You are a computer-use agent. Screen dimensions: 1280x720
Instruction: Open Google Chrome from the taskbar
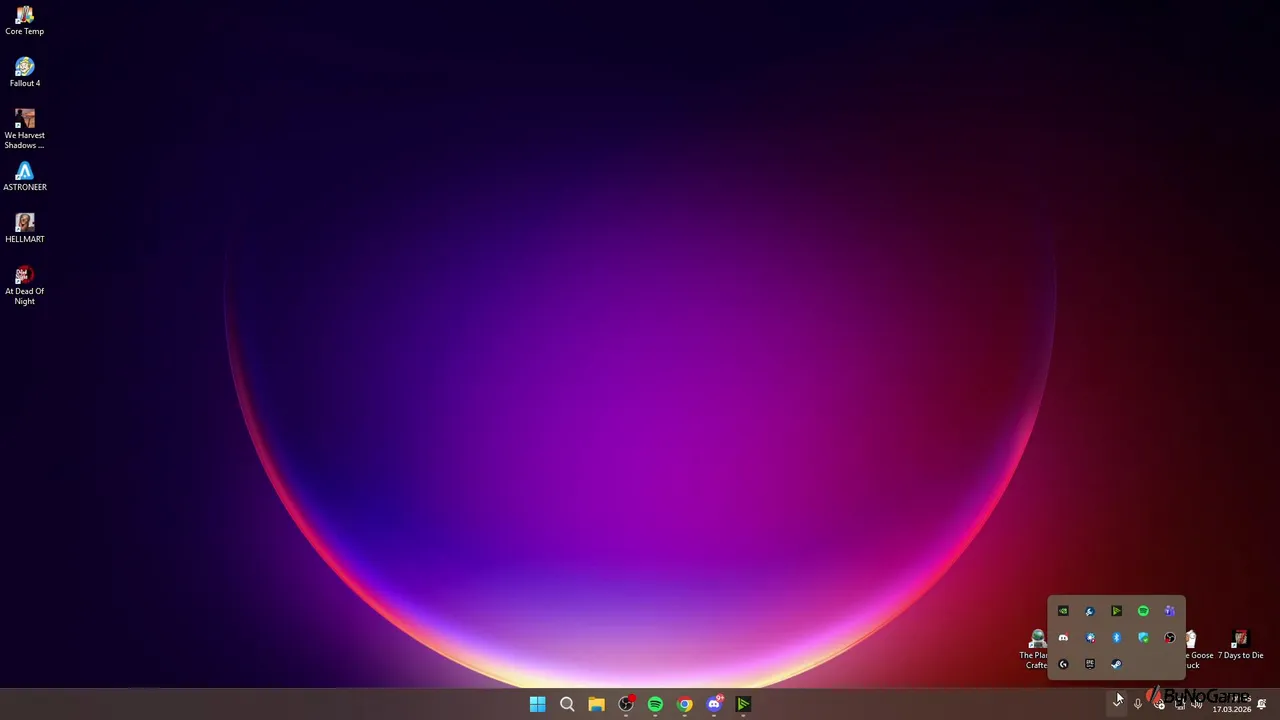click(684, 704)
